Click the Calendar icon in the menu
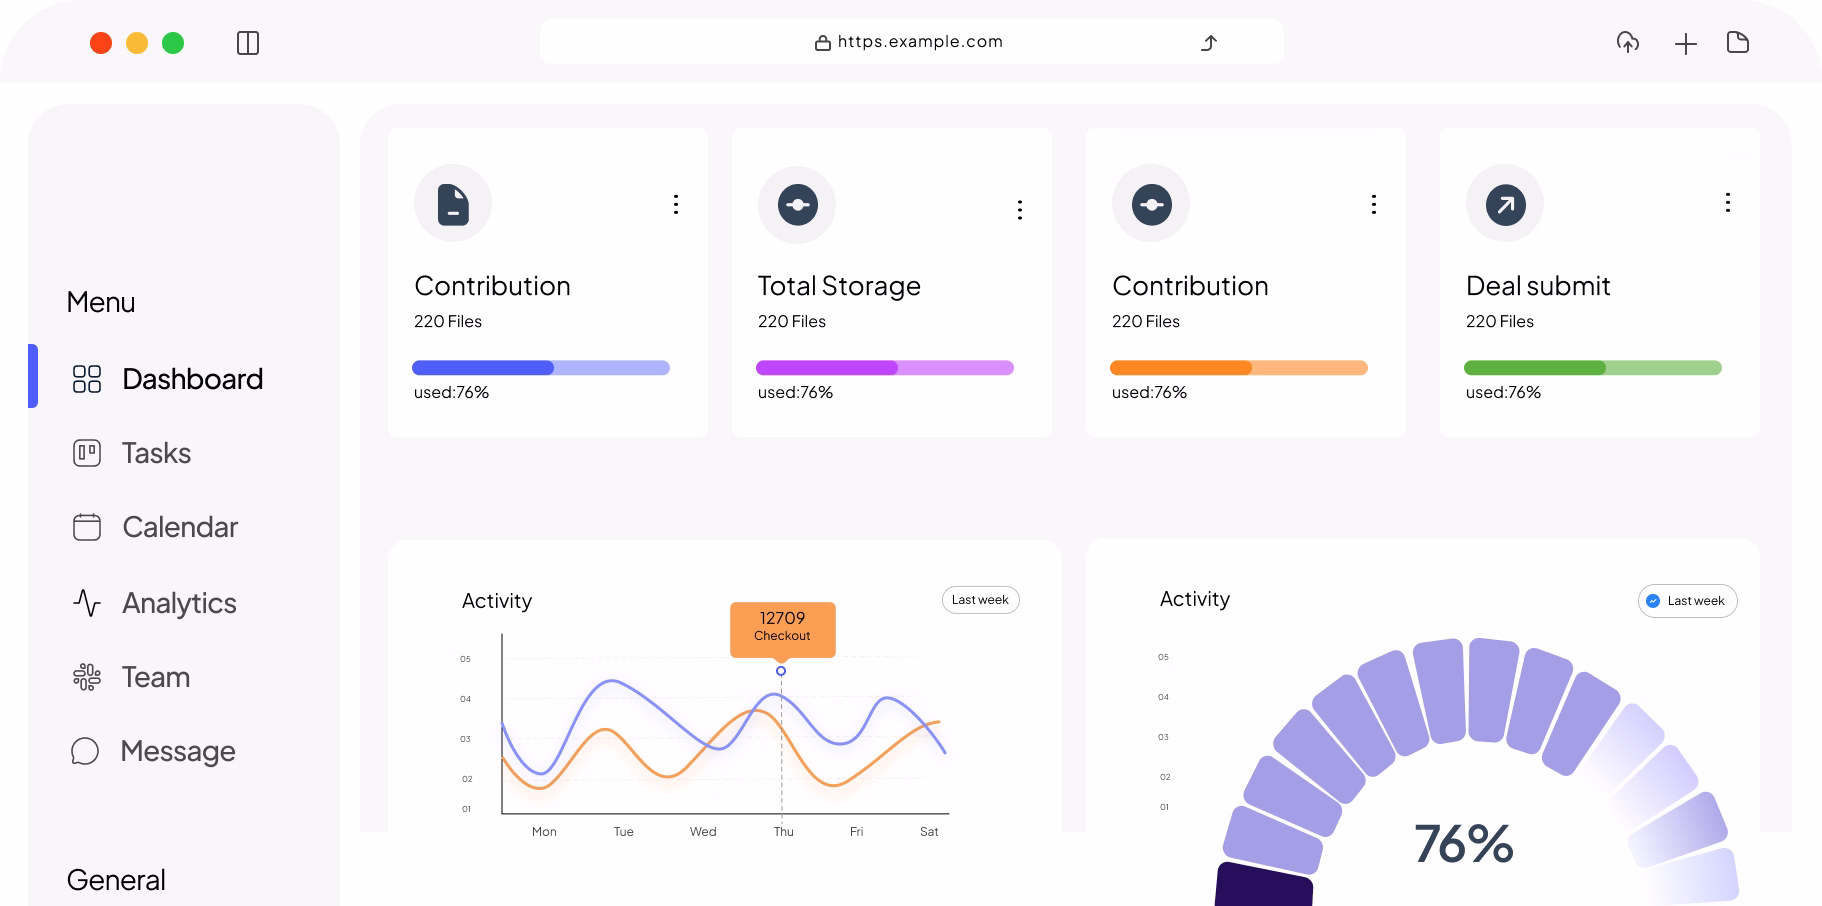The image size is (1822, 906). (x=87, y=527)
